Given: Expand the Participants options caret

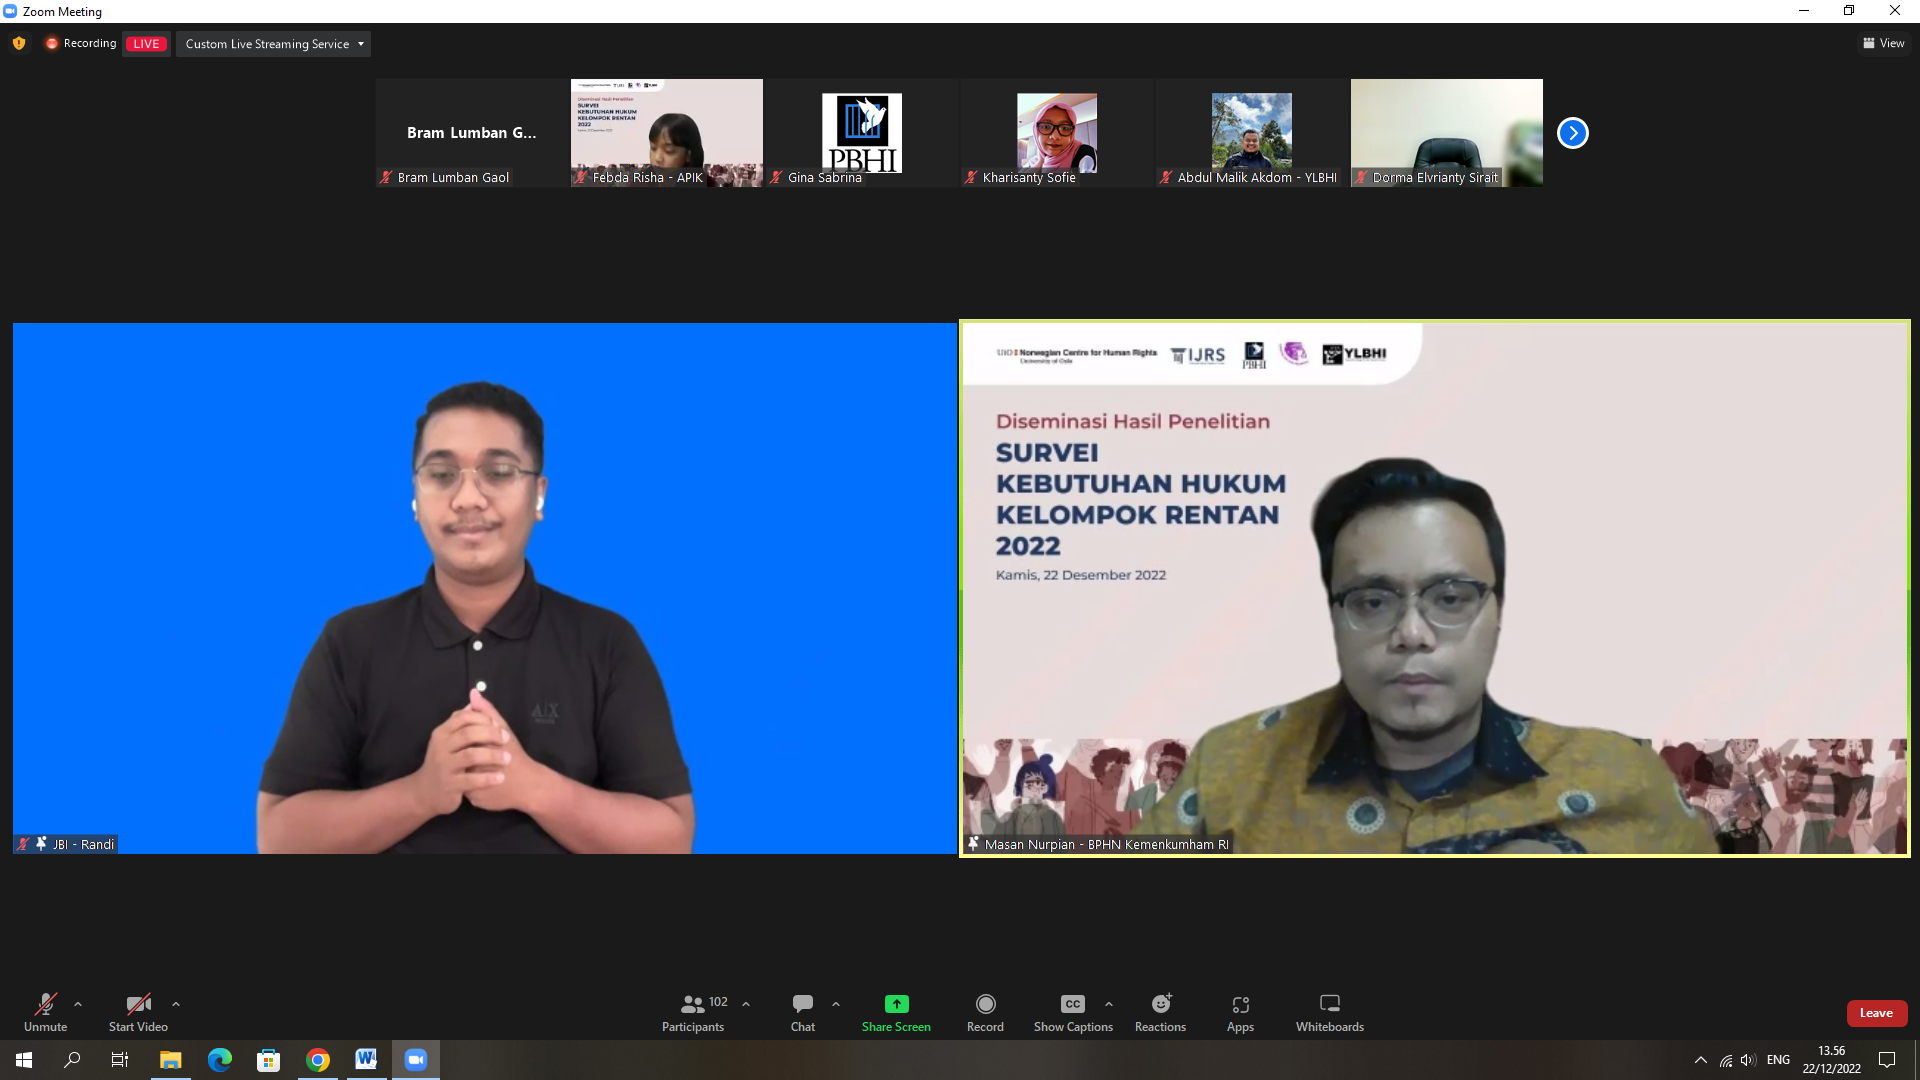Looking at the screenshot, I should pyautogui.click(x=746, y=1004).
